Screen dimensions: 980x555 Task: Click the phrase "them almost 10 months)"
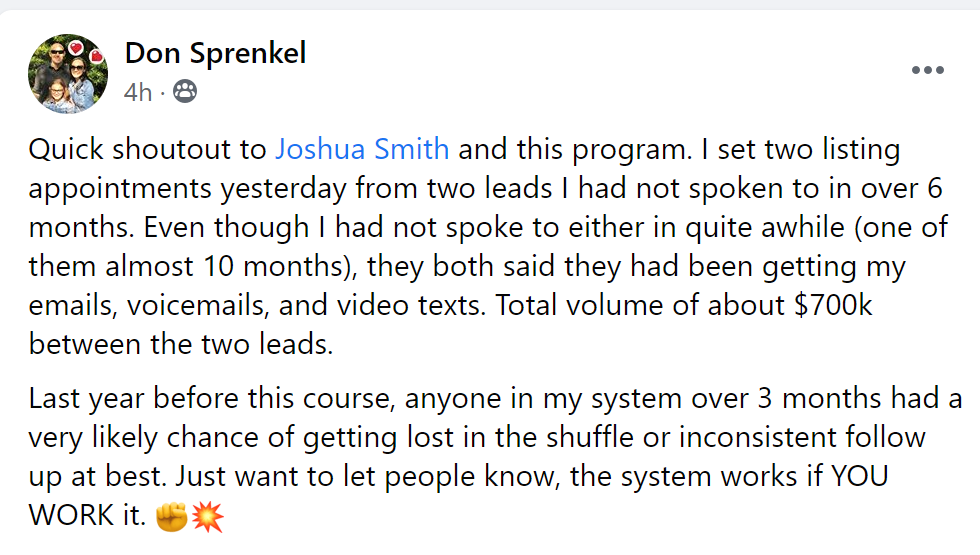192,266
